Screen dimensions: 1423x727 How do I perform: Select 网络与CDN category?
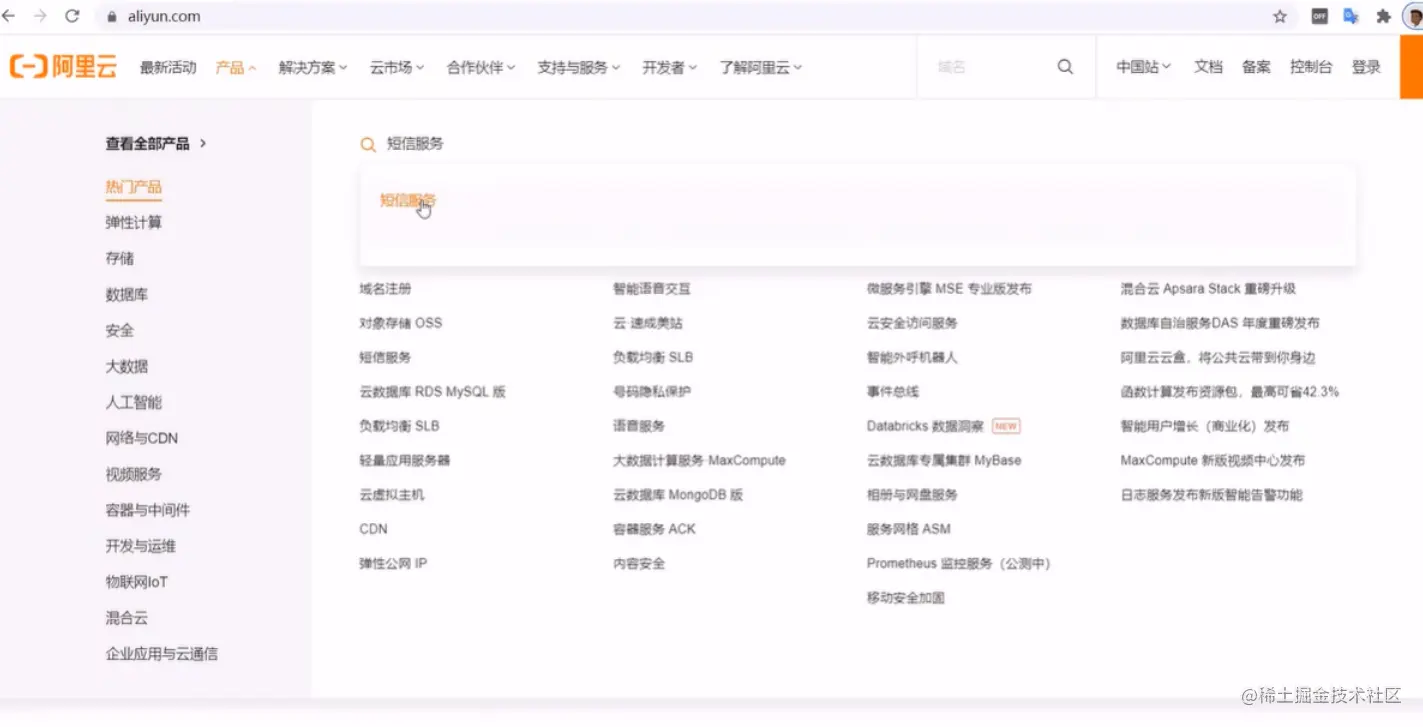(x=141, y=438)
